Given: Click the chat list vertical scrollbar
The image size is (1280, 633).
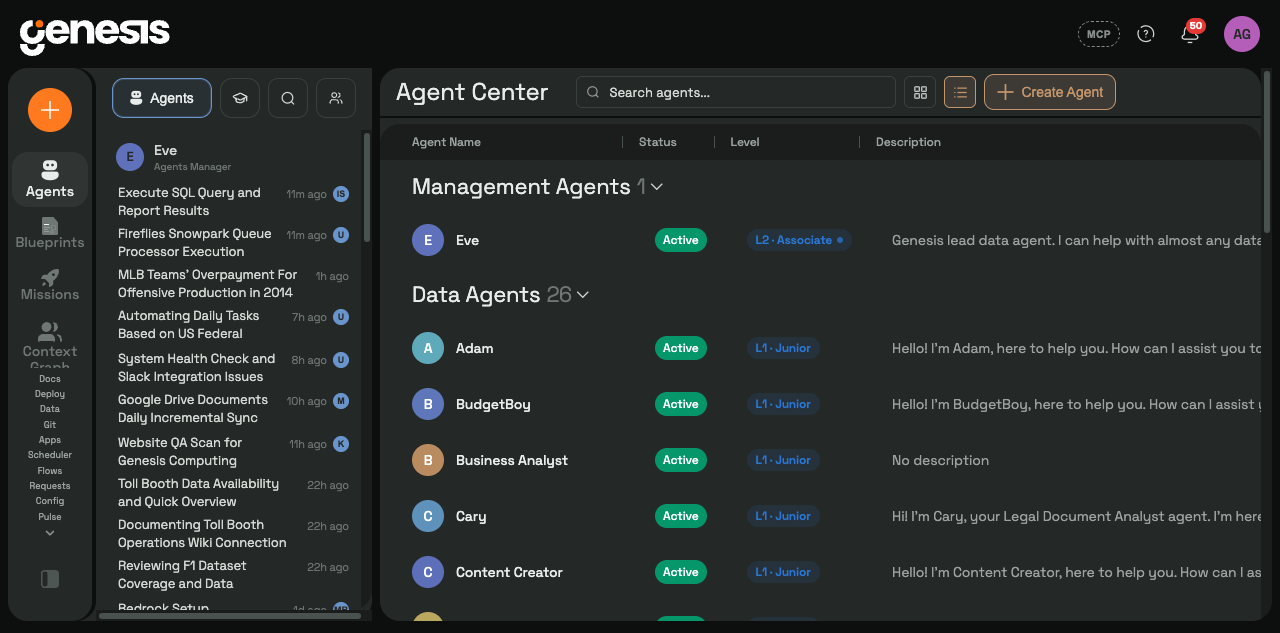Looking at the screenshot, I should 366,187.
